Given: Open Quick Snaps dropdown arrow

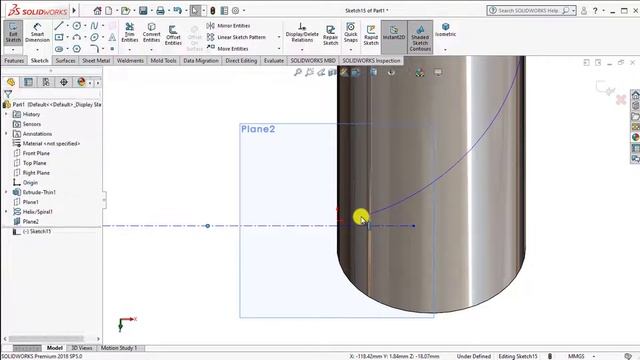Looking at the screenshot, I should point(351,50).
